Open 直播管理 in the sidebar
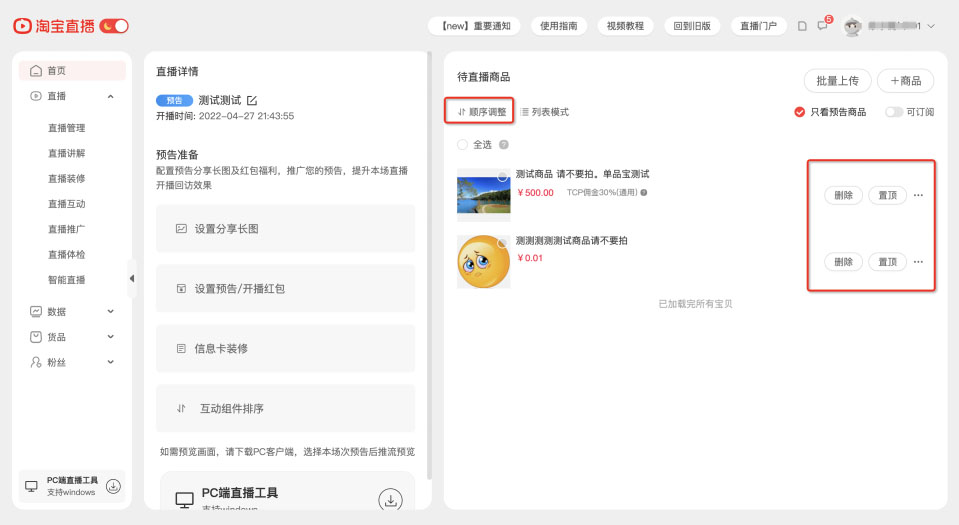Image resolution: width=959 pixels, height=525 pixels. tap(66, 128)
